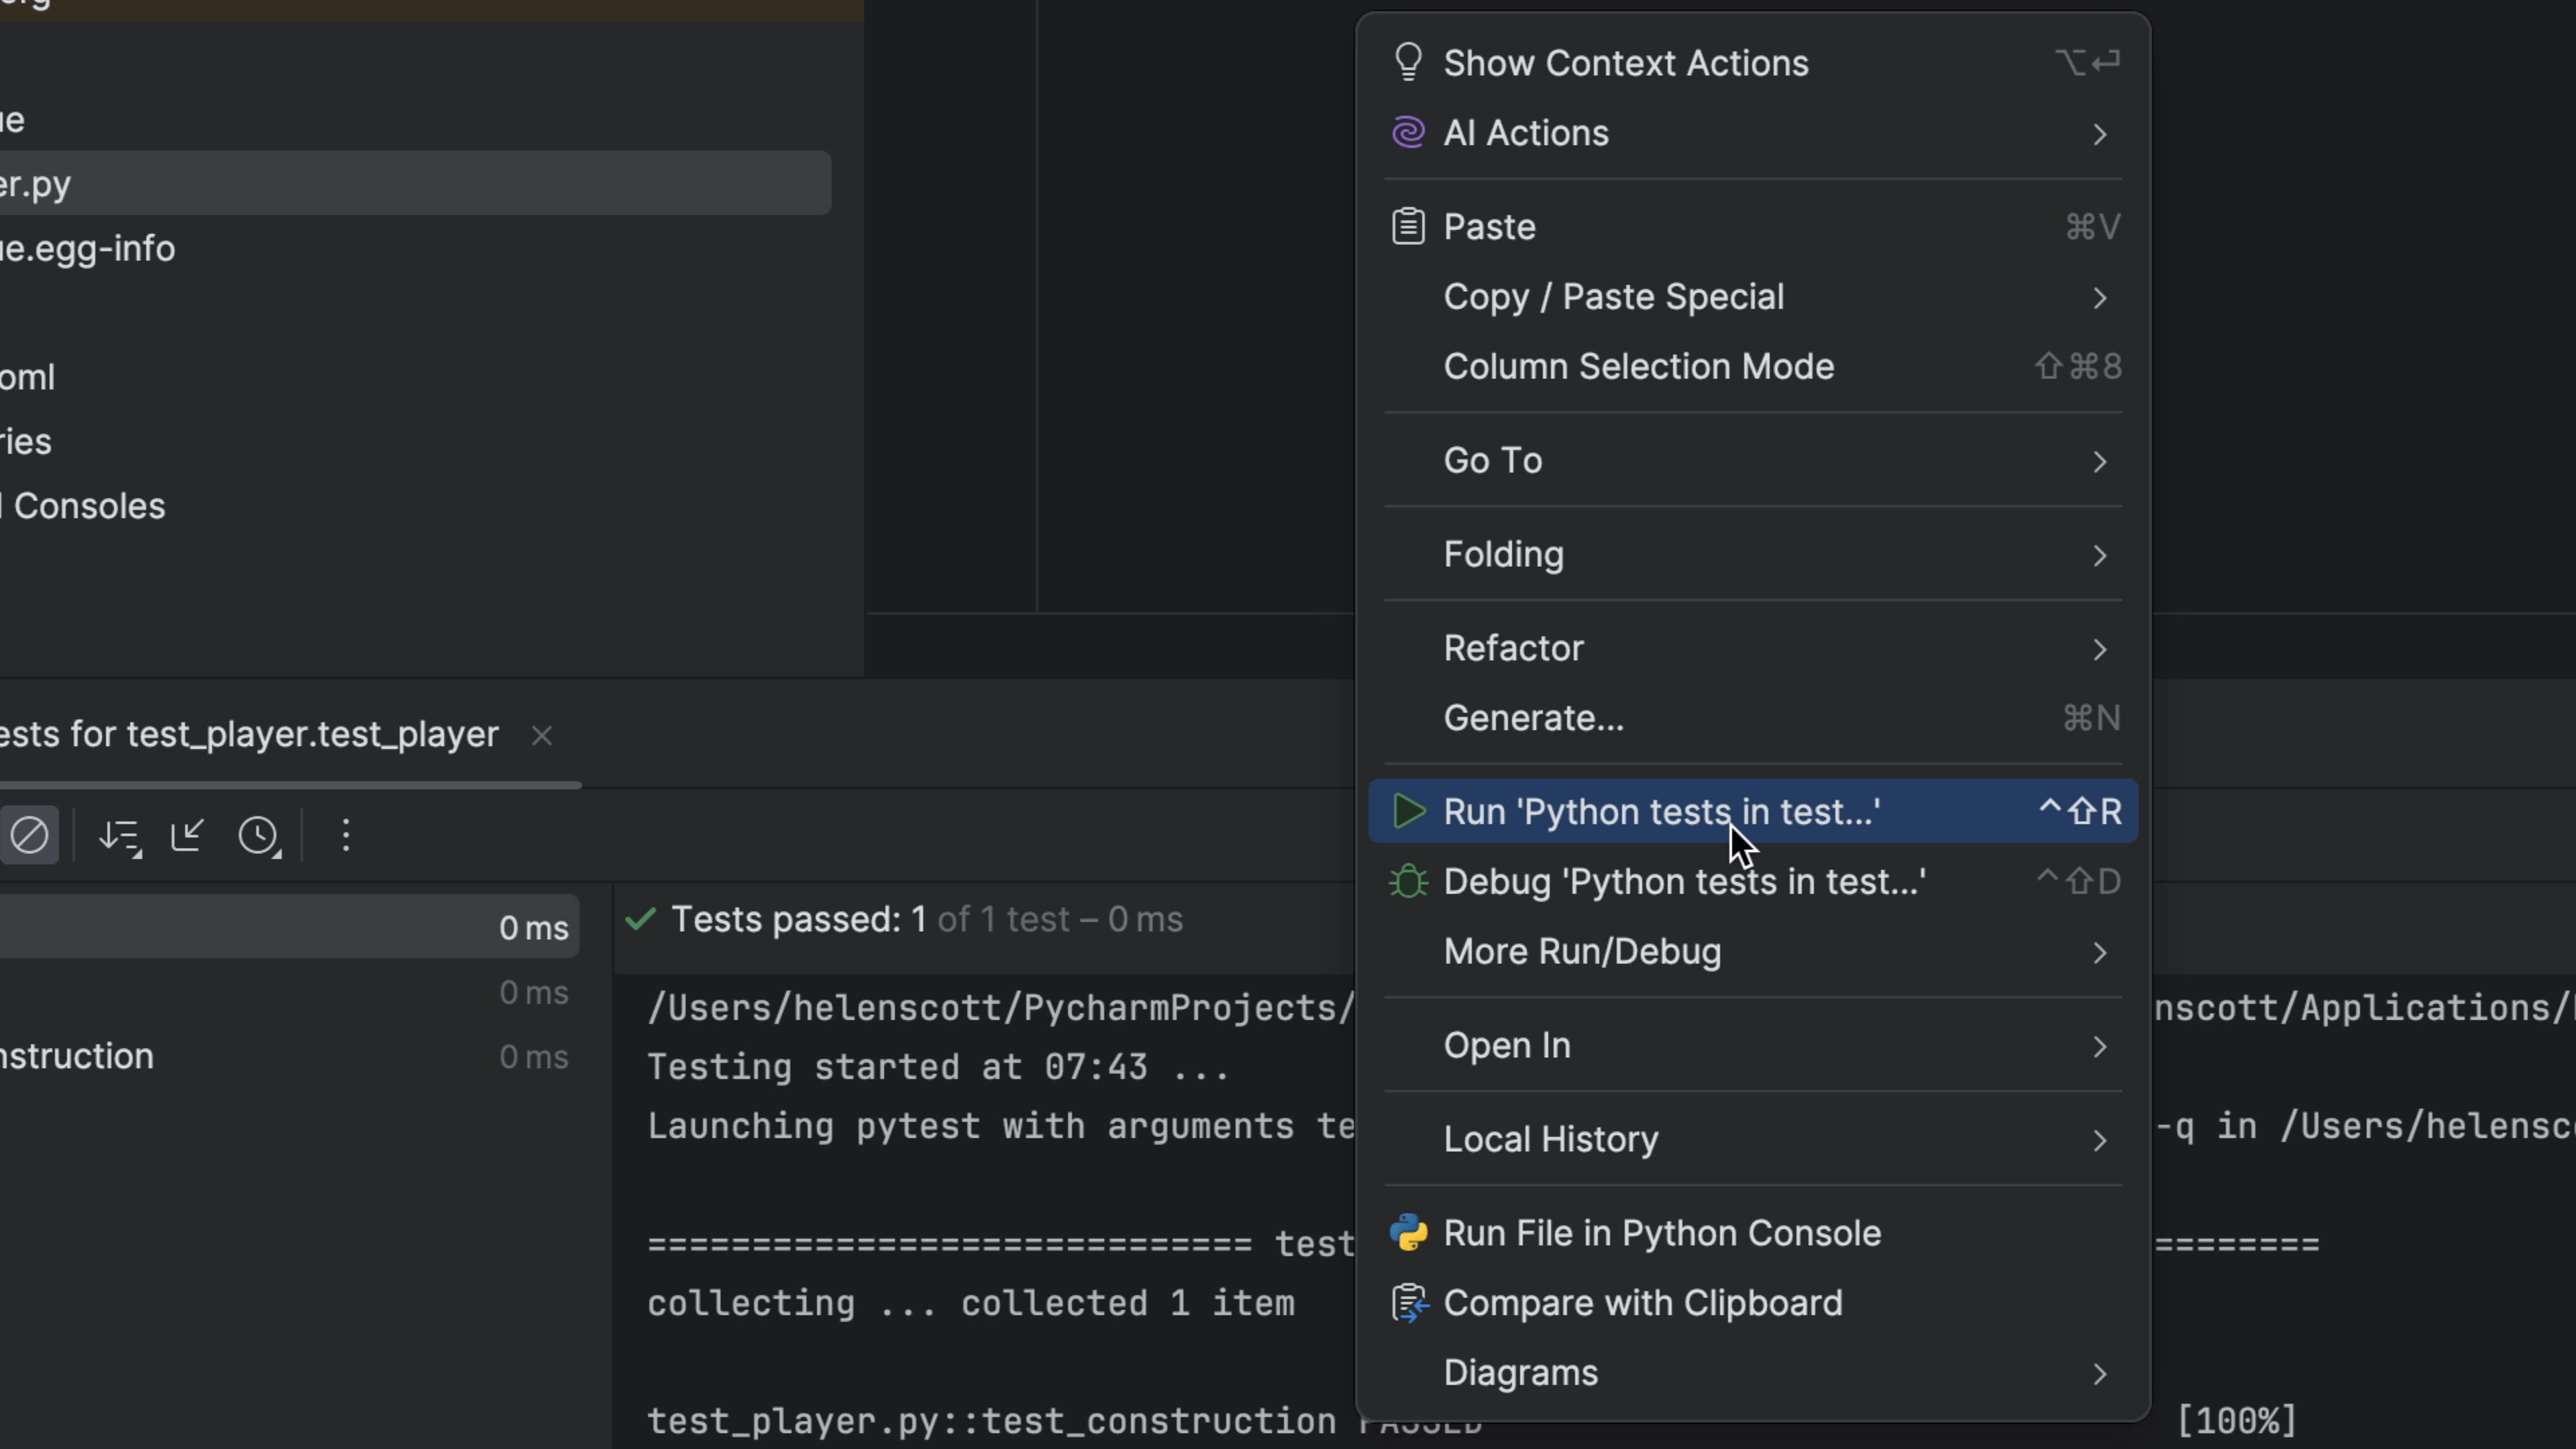Click the Compare with Clipboard button
Viewport: 2576px width, 1449px height.
[x=1642, y=1302]
